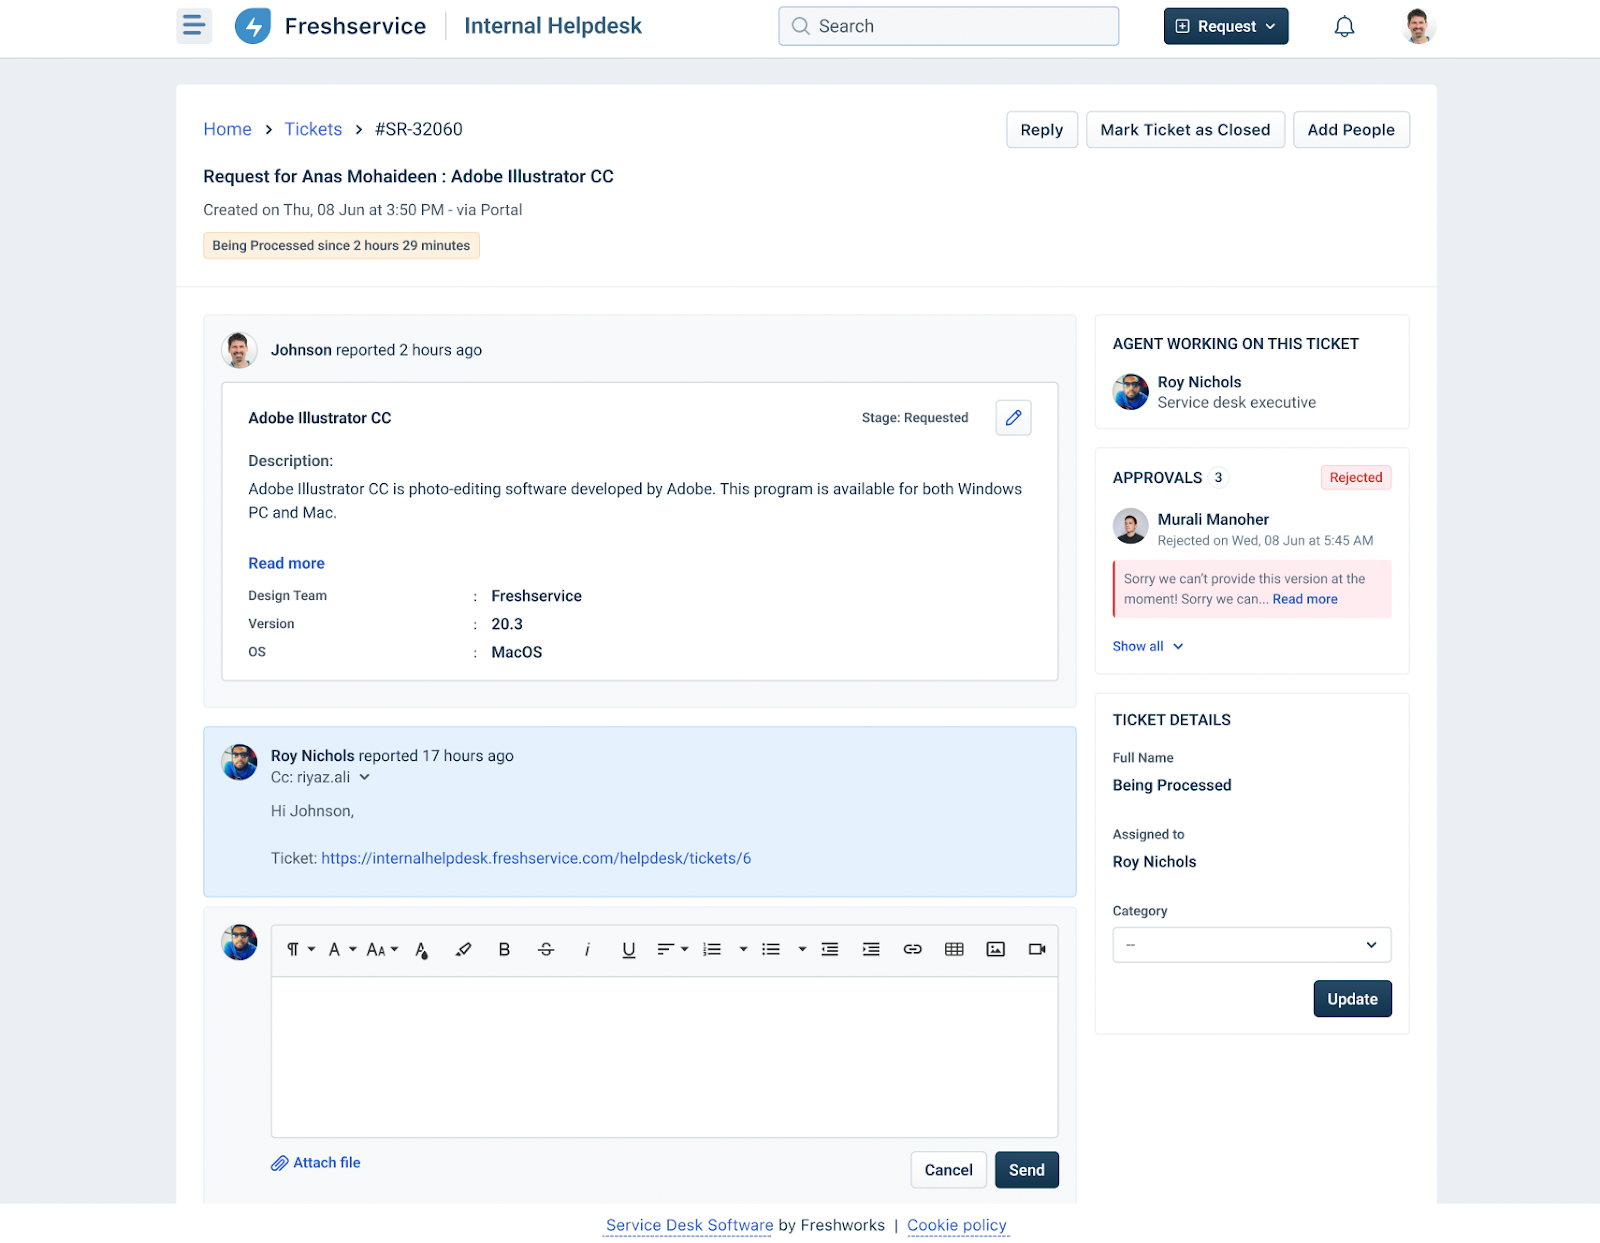Open notifications bell

tap(1344, 27)
